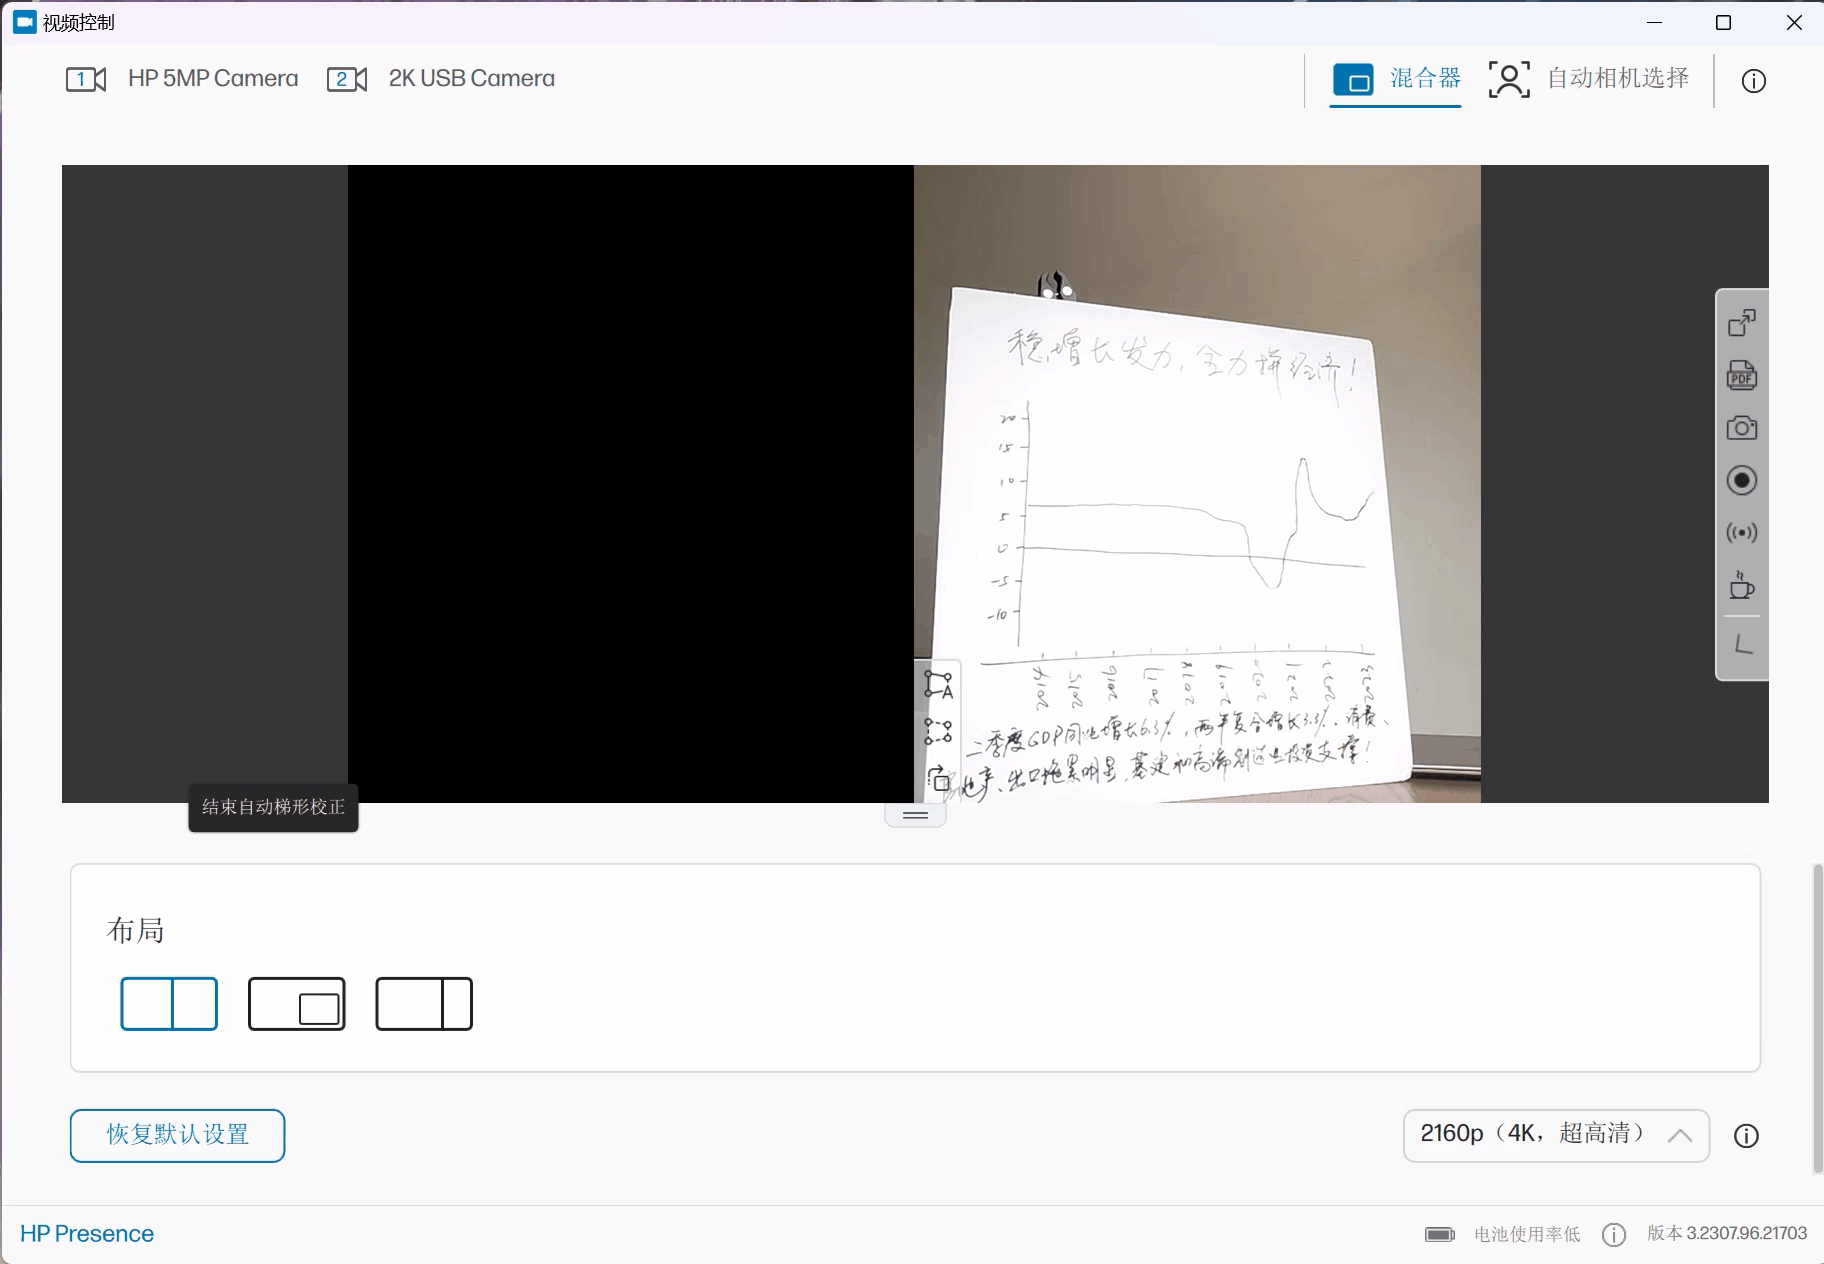Select the wide-left narrow-right layout

[424, 1004]
